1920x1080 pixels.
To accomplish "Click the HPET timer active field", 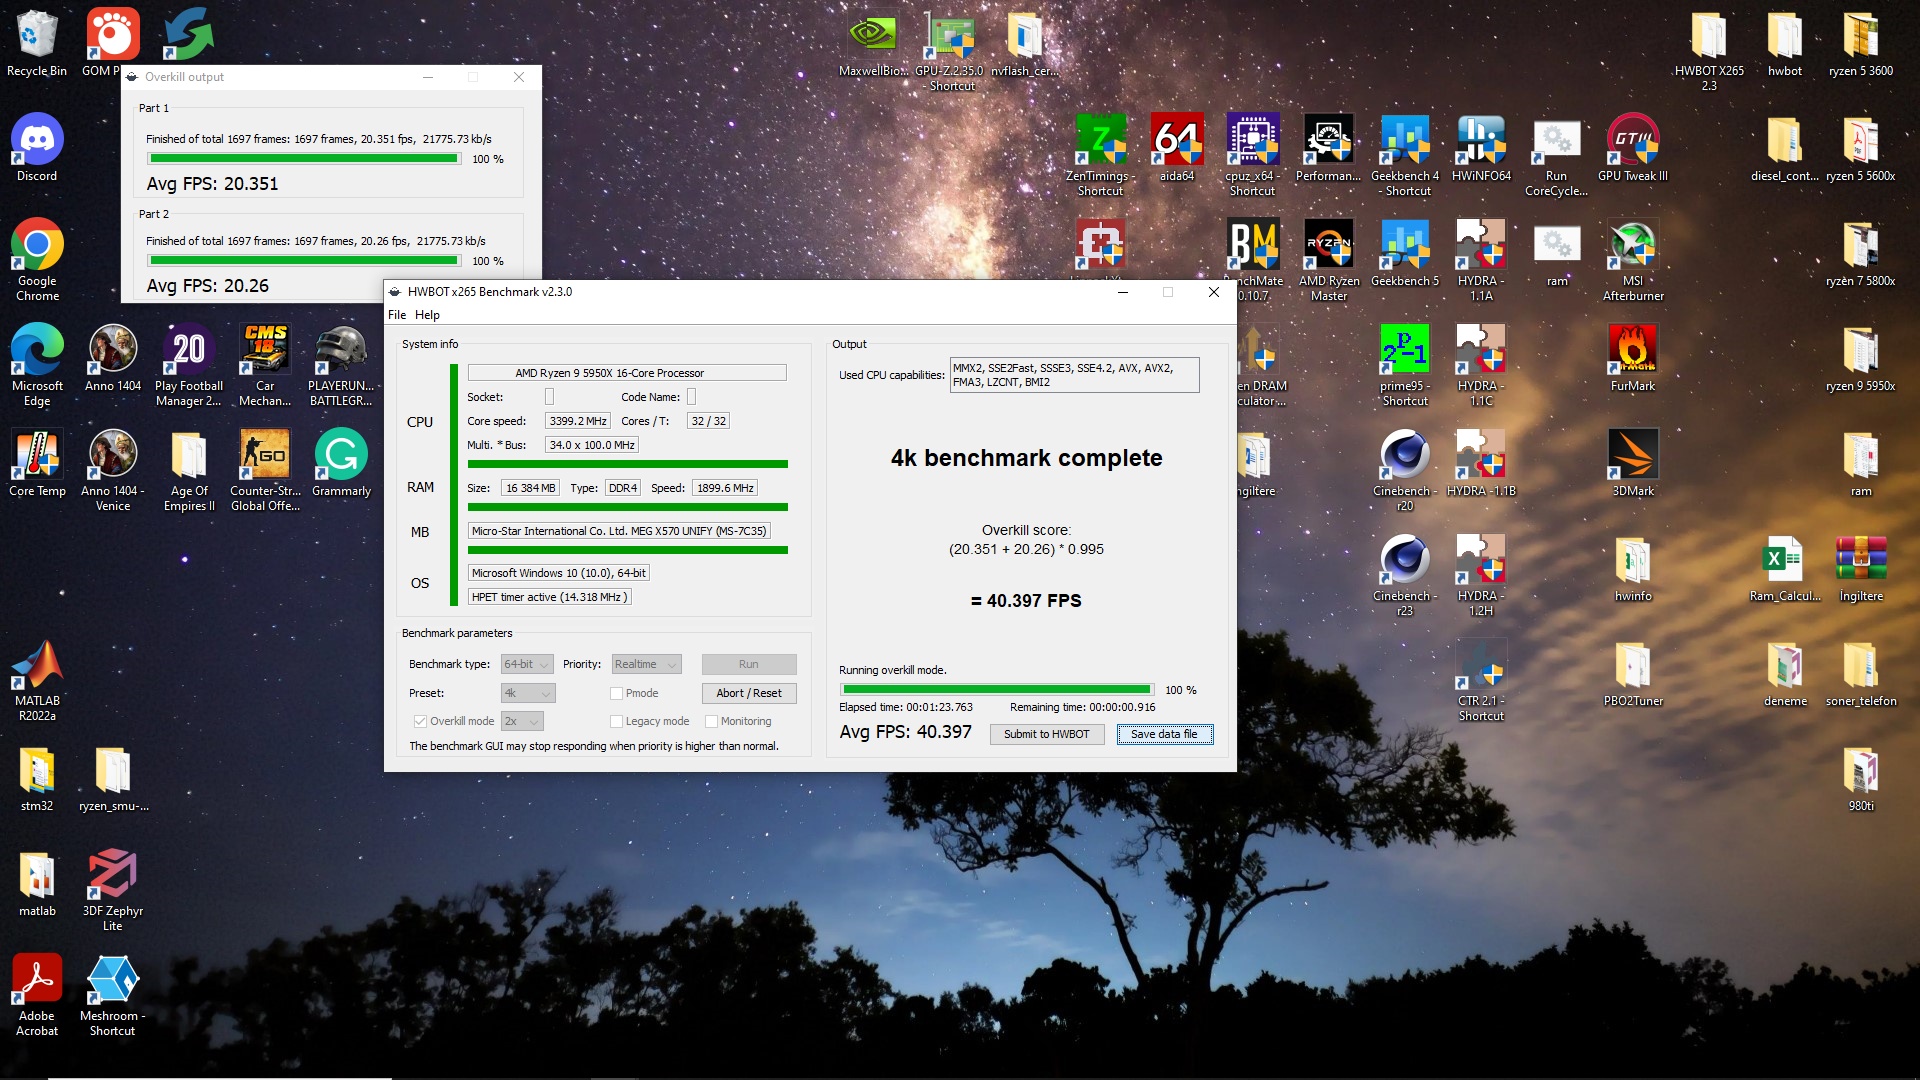I will 549,597.
